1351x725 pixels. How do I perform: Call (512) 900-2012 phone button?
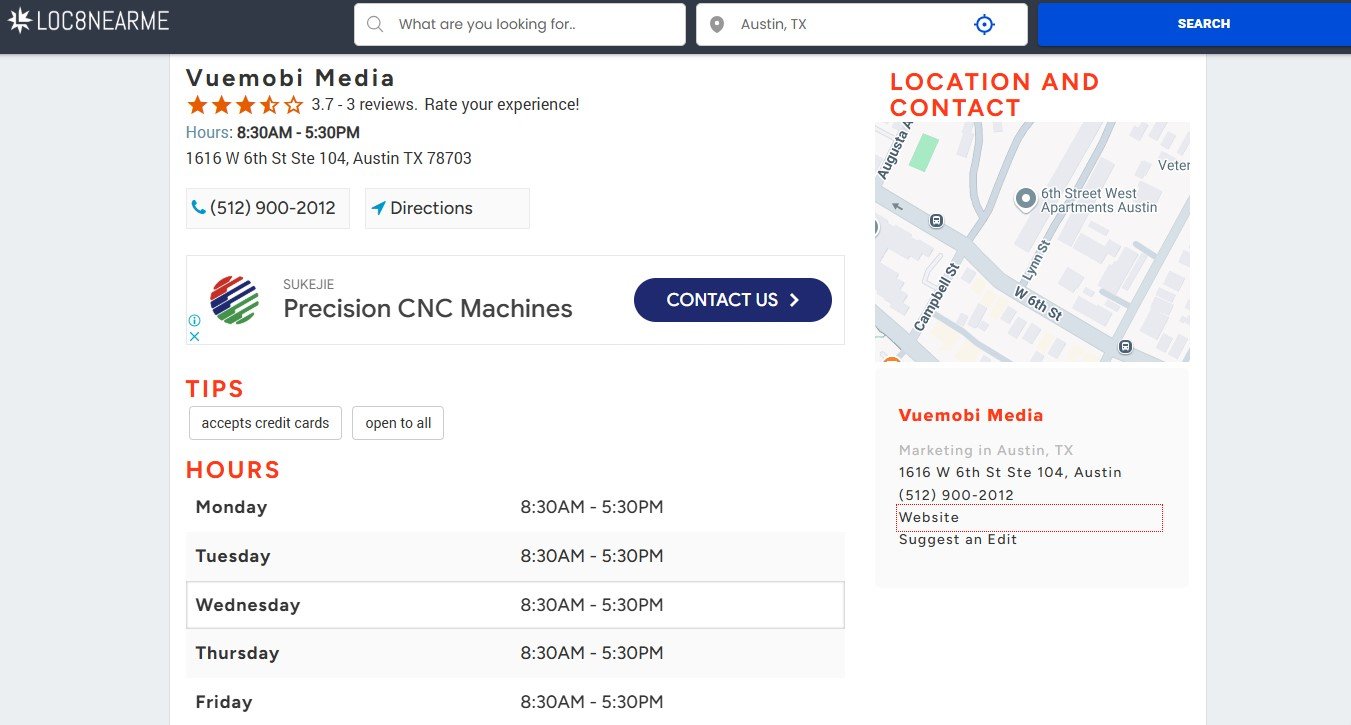coord(268,208)
